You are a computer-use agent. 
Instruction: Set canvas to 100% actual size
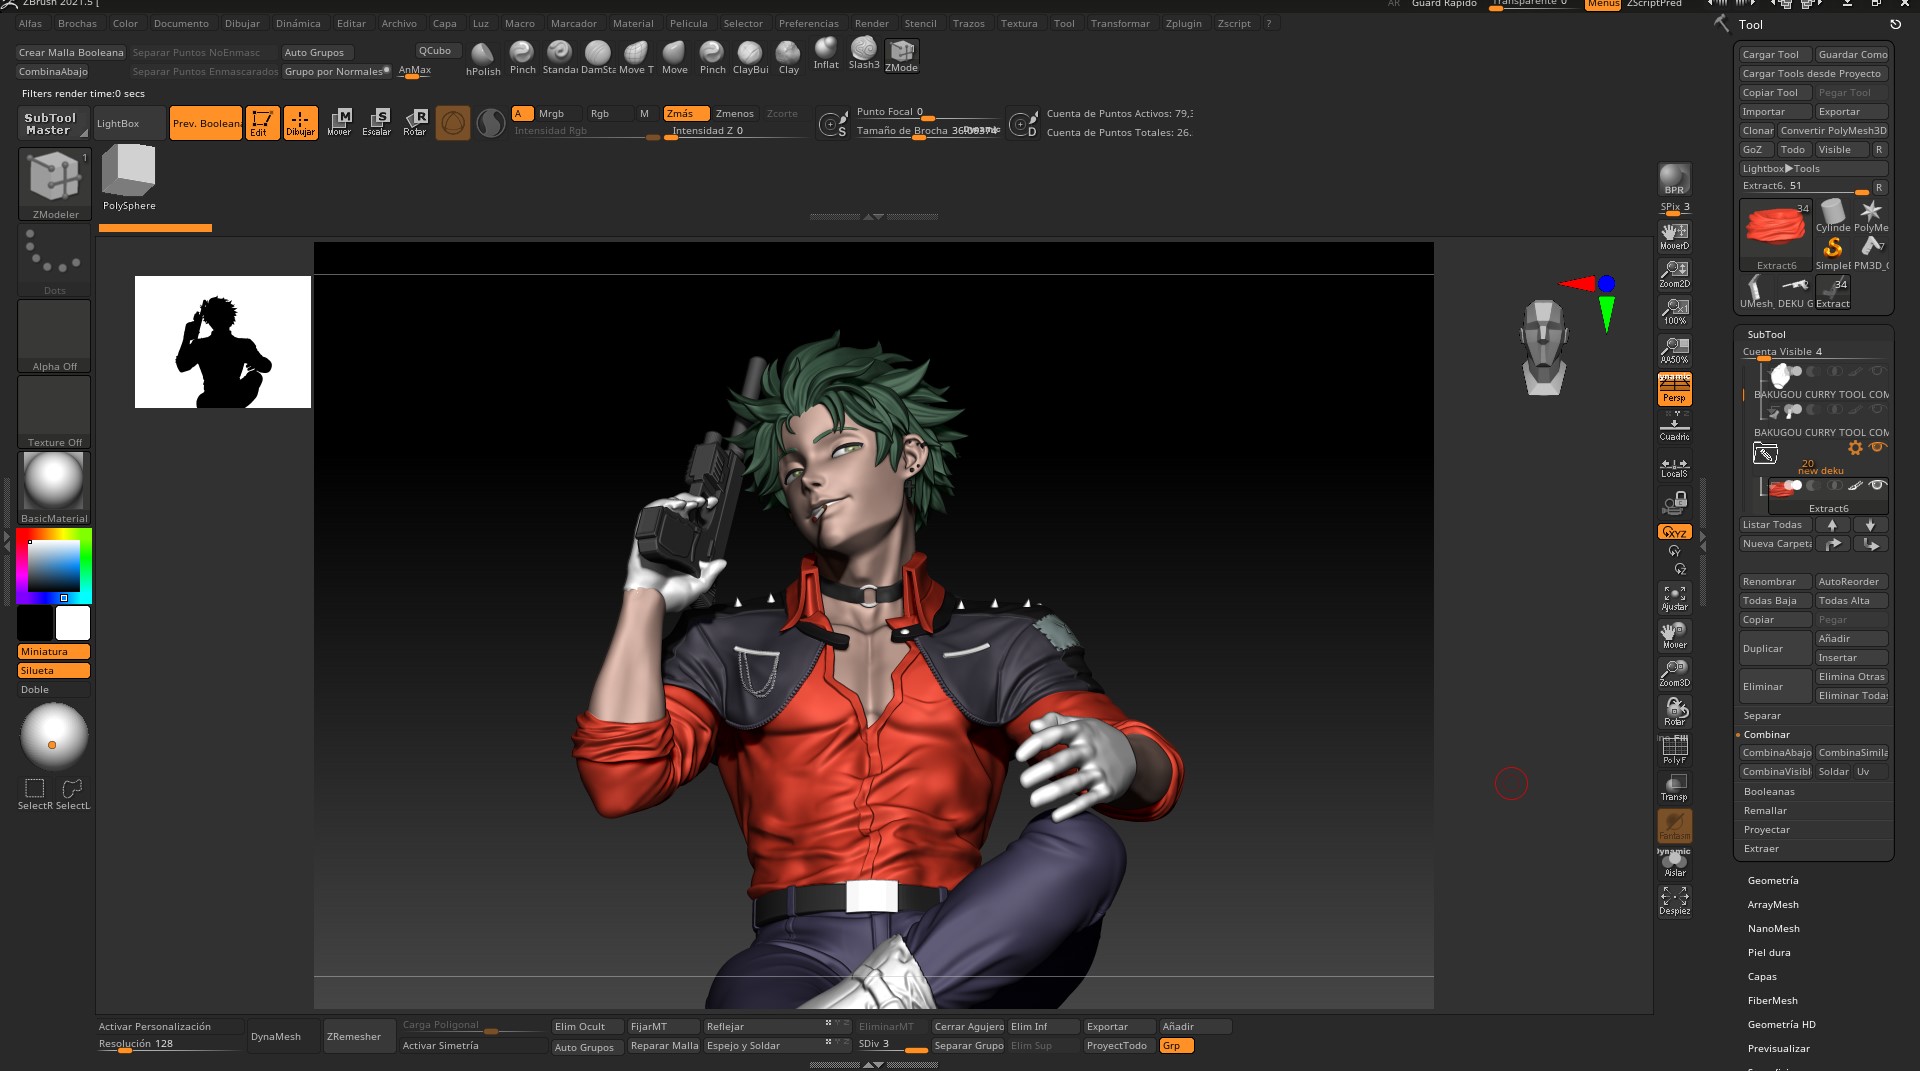coord(1674,312)
